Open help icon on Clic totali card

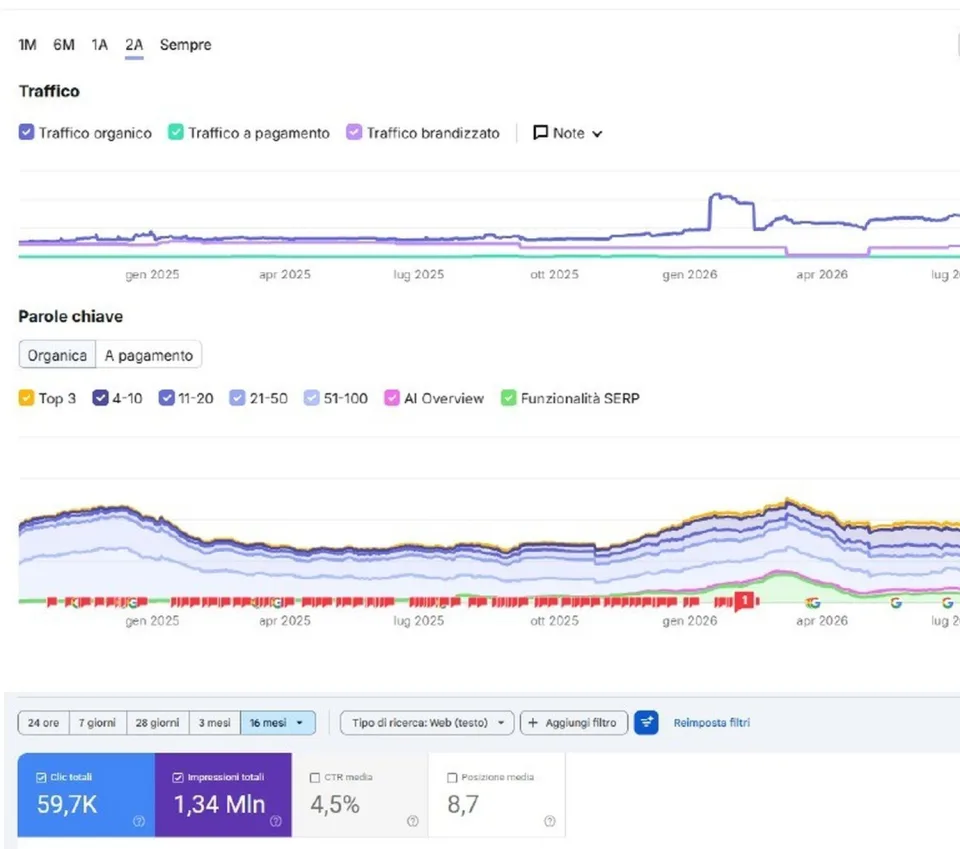[139, 821]
